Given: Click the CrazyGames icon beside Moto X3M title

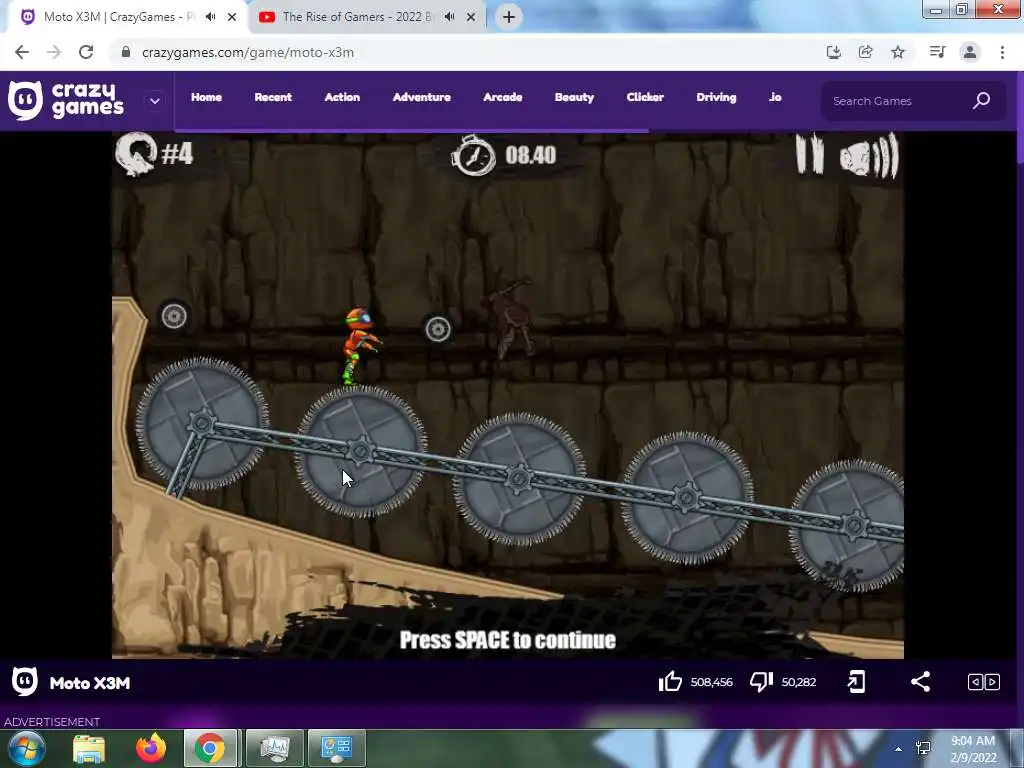Looking at the screenshot, I should pos(25,682).
